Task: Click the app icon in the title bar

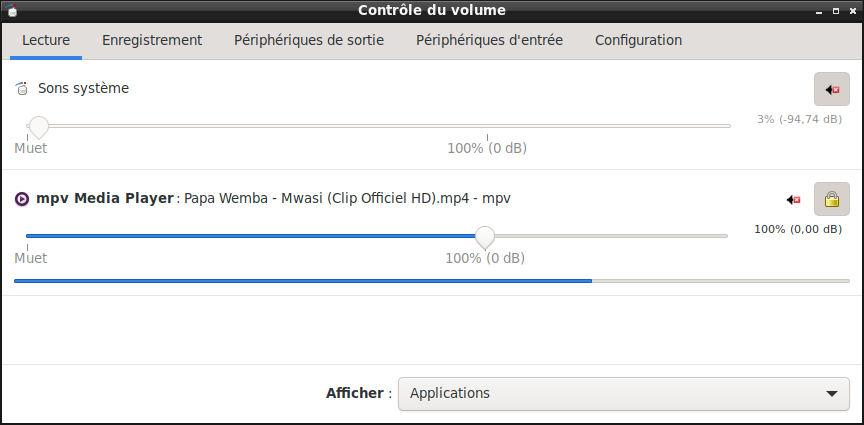Action: pyautogui.click(x=12, y=10)
